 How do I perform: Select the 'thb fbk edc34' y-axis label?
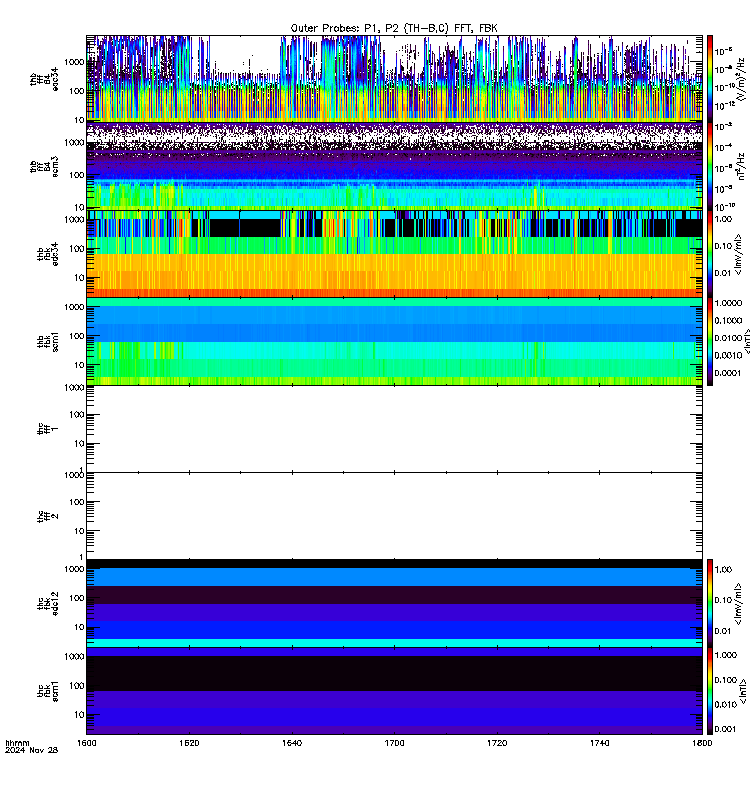(x=48, y=254)
